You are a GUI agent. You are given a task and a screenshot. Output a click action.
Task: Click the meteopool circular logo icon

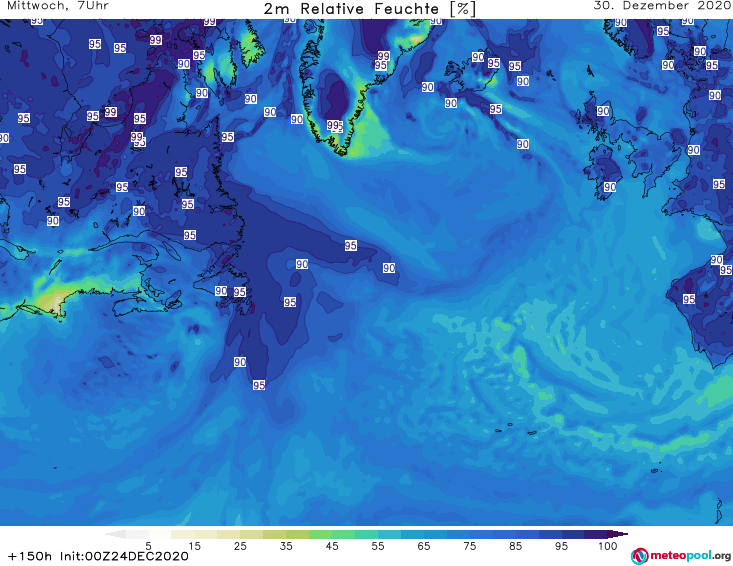[639, 556]
